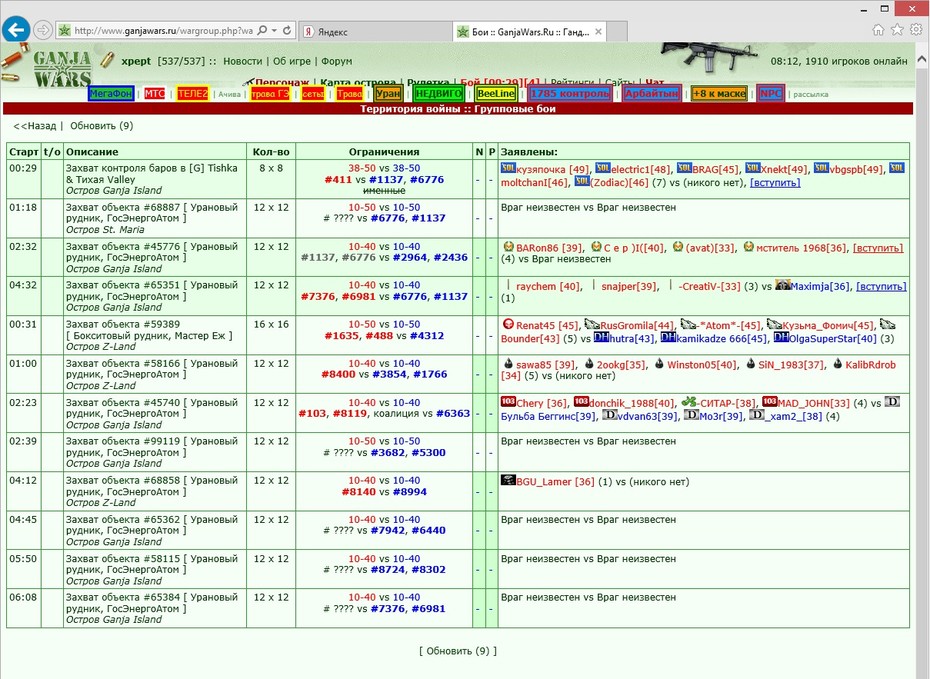The height and width of the screenshot is (679, 930).
Task: Open the Форум menu link
Action: (336, 61)
